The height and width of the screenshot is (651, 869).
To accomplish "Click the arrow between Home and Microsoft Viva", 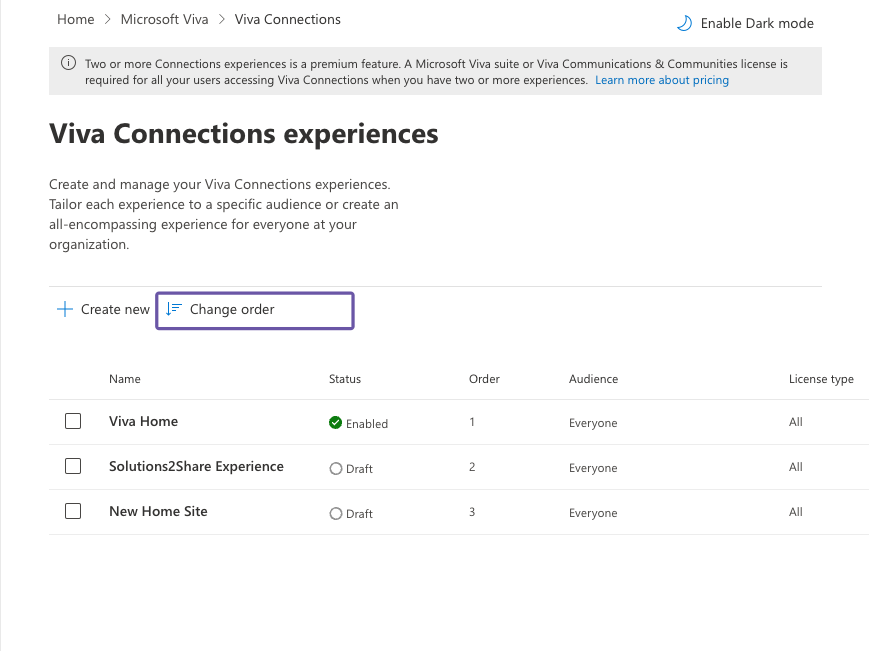I will pyautogui.click(x=108, y=19).
